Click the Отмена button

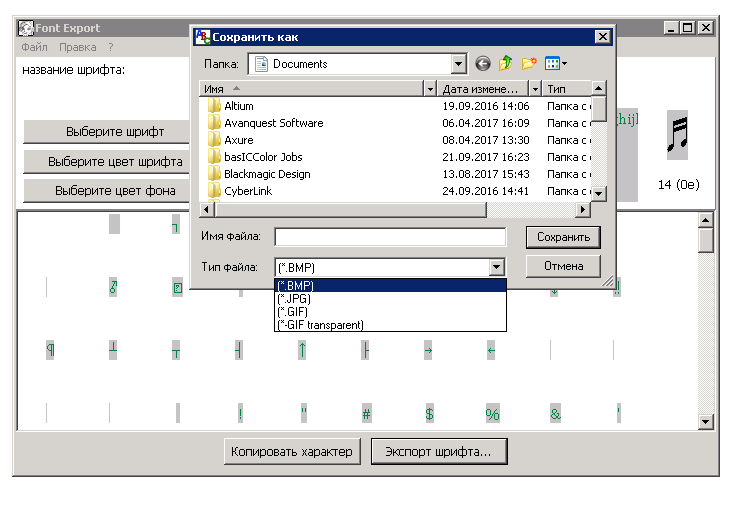[x=563, y=266]
